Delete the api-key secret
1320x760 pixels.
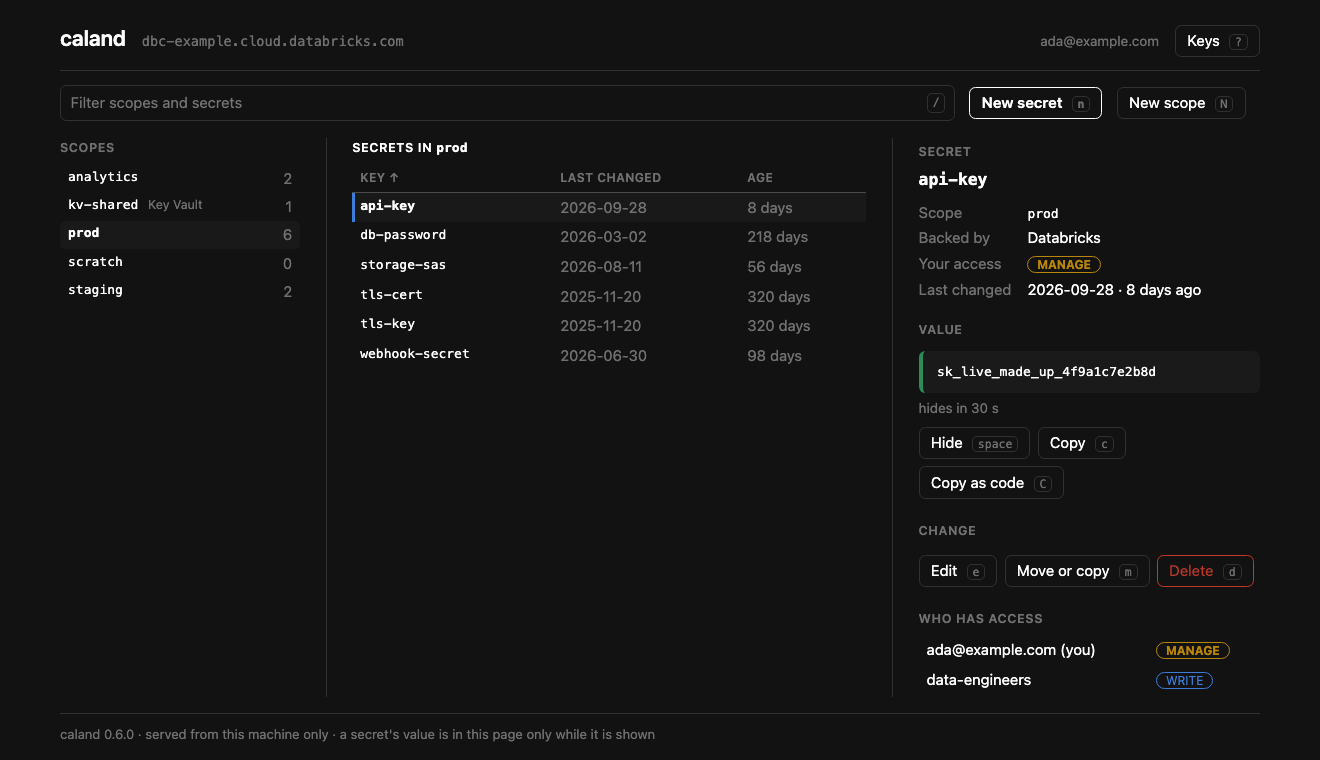pyautogui.click(x=1205, y=571)
